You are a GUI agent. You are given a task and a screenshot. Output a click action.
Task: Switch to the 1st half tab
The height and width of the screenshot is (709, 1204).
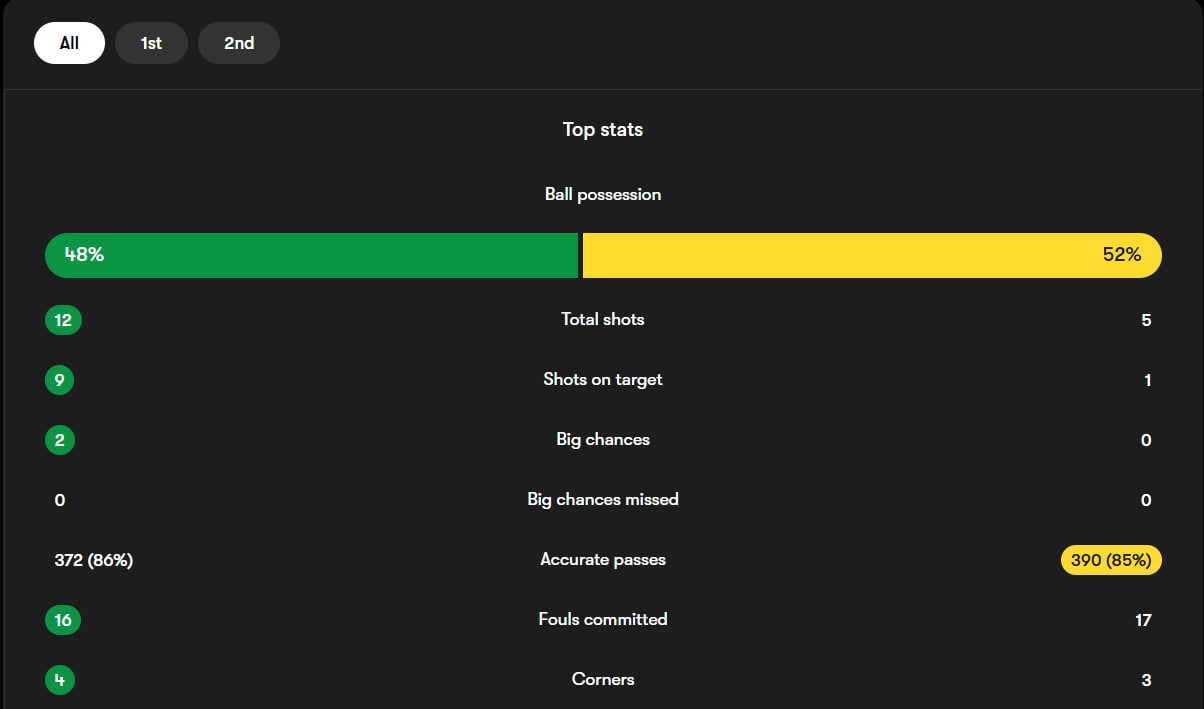(151, 43)
